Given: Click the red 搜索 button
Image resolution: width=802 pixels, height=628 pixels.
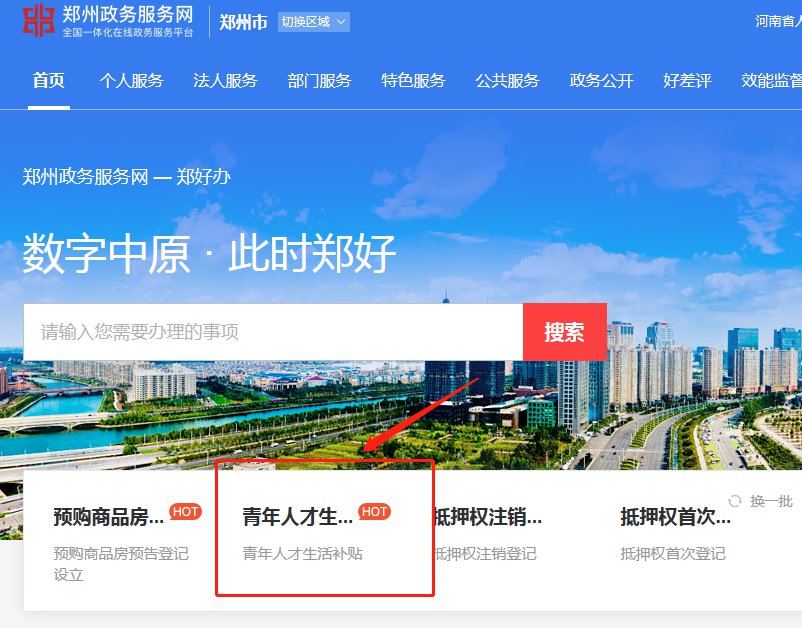Looking at the screenshot, I should tap(565, 332).
